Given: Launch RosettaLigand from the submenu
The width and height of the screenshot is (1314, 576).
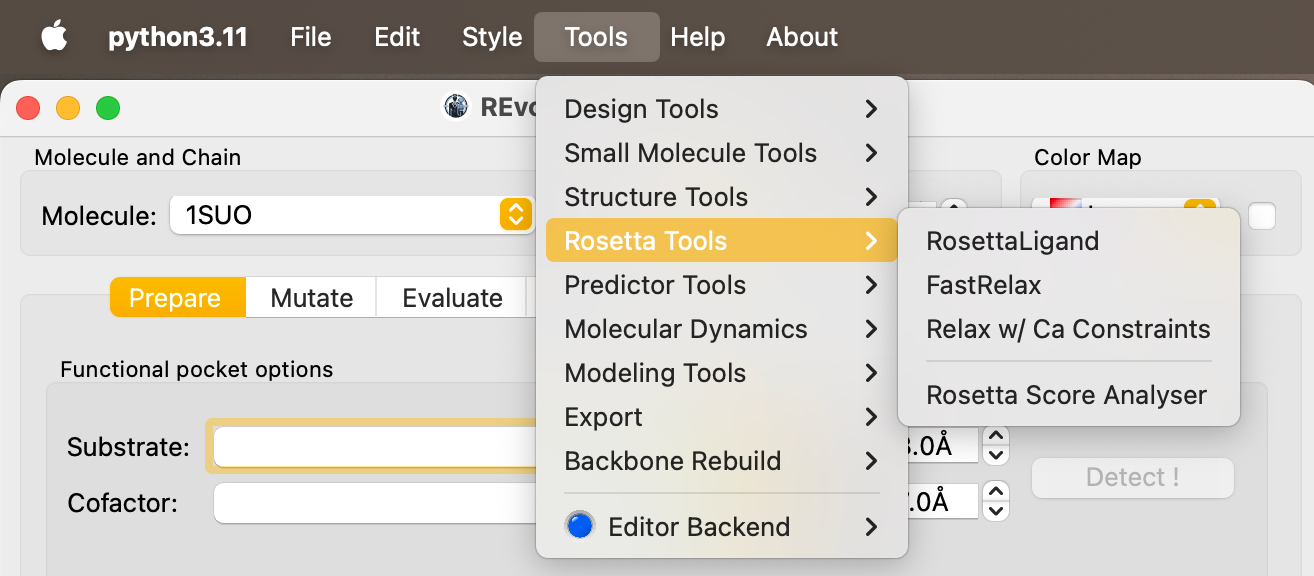Looking at the screenshot, I should pyautogui.click(x=1069, y=241).
